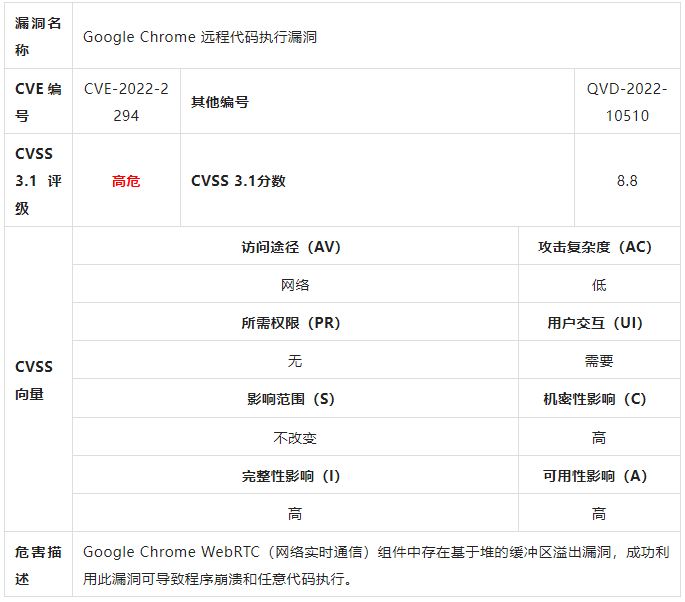
Task: Click the 'CVSS 3.1 评级' label
Action: pos(38,180)
